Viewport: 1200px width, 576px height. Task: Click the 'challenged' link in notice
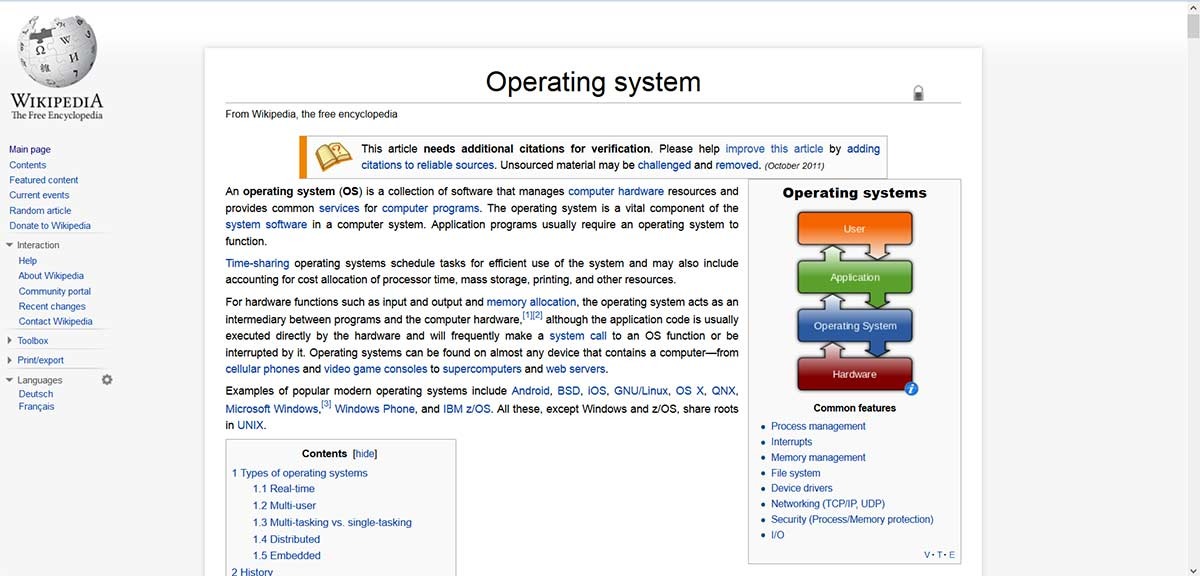pyautogui.click(x=664, y=165)
